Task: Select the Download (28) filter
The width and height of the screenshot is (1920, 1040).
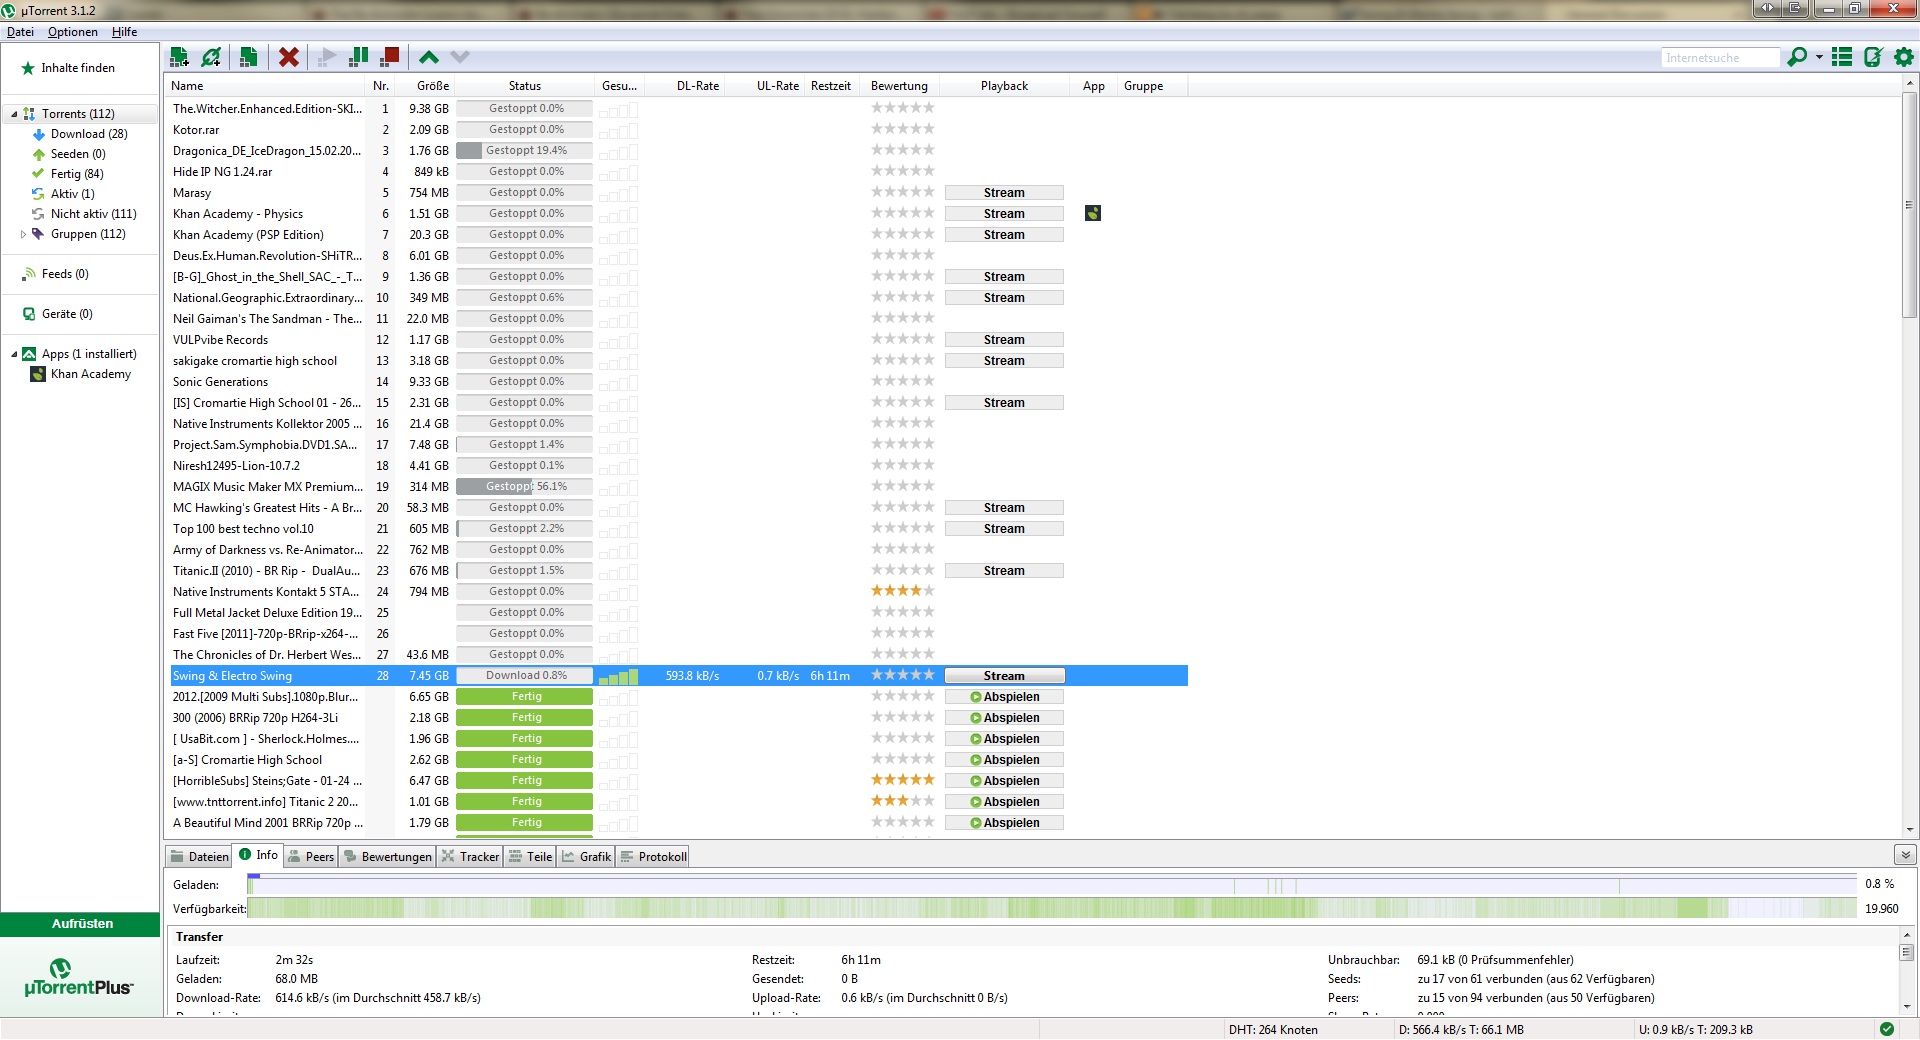Action: pyautogui.click(x=89, y=134)
